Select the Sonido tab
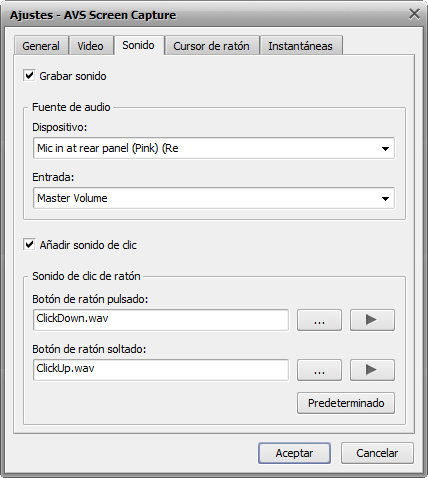 (x=139, y=45)
